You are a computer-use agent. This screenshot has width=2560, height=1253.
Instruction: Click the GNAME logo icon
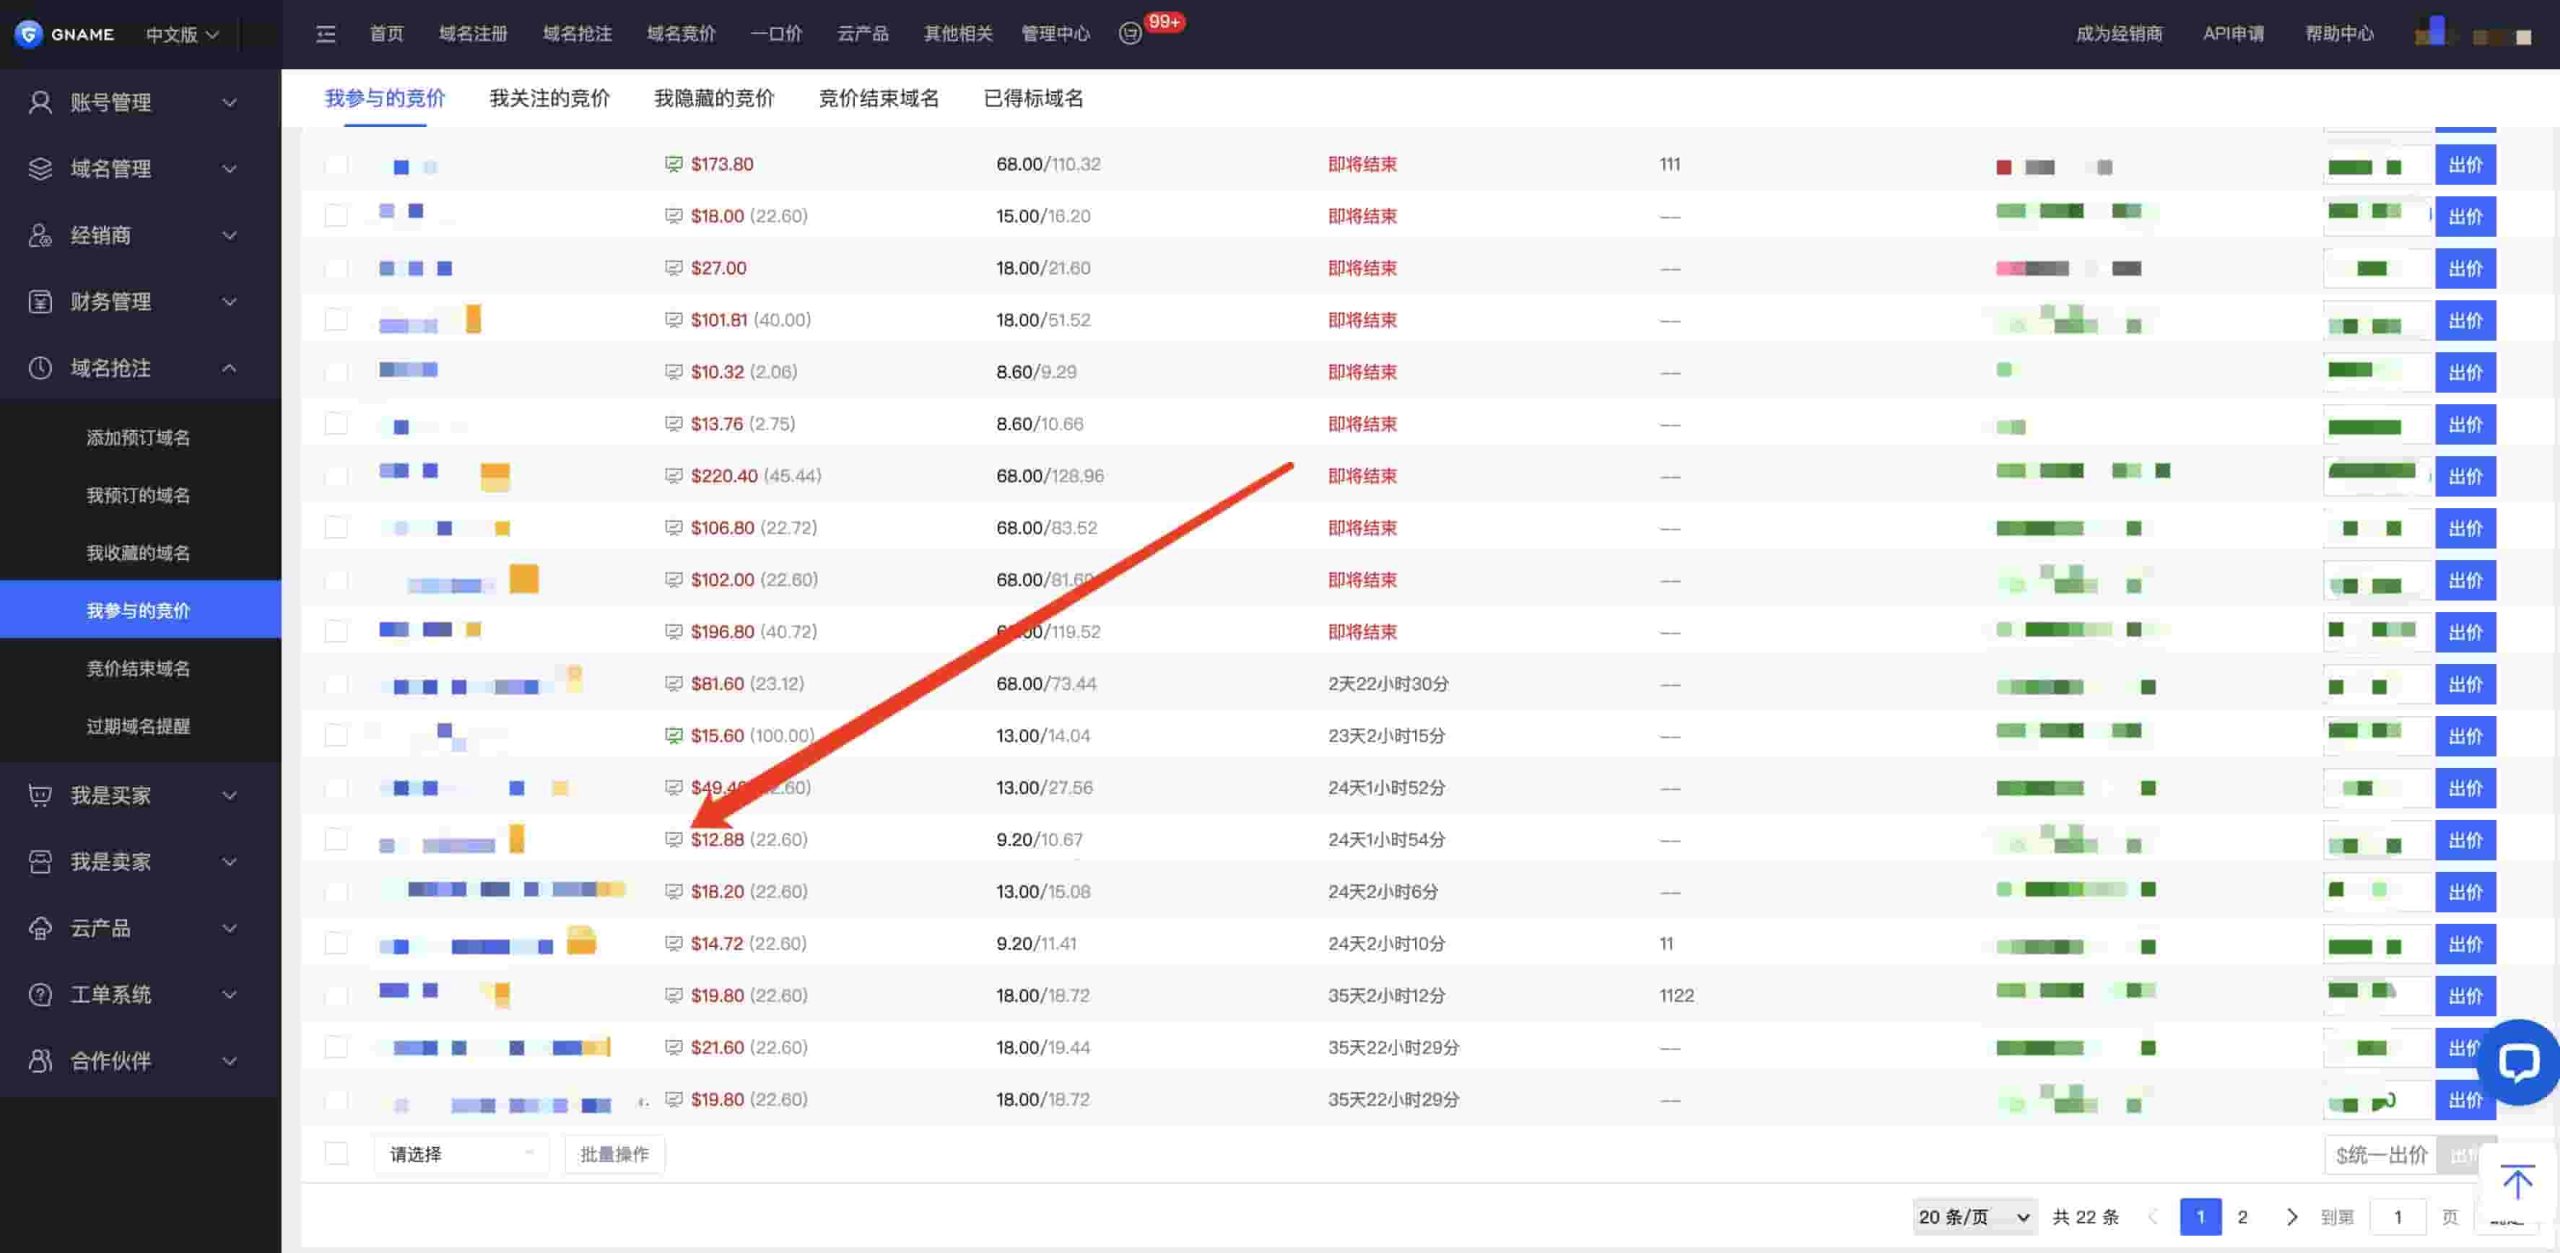tap(29, 34)
